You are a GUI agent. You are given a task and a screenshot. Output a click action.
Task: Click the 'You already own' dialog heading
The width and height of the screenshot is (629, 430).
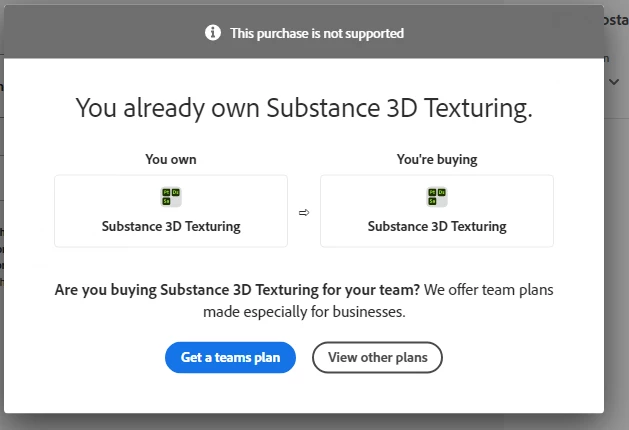tap(304, 108)
